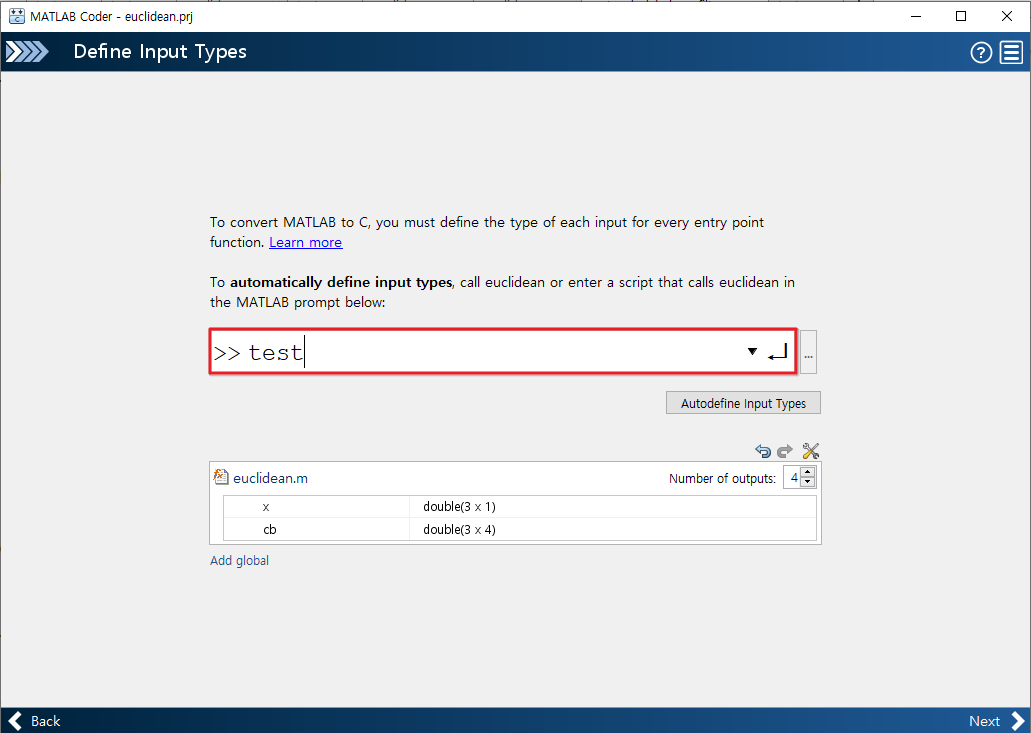Click the Number of outputs value field
This screenshot has height=733, width=1031.
[793, 478]
